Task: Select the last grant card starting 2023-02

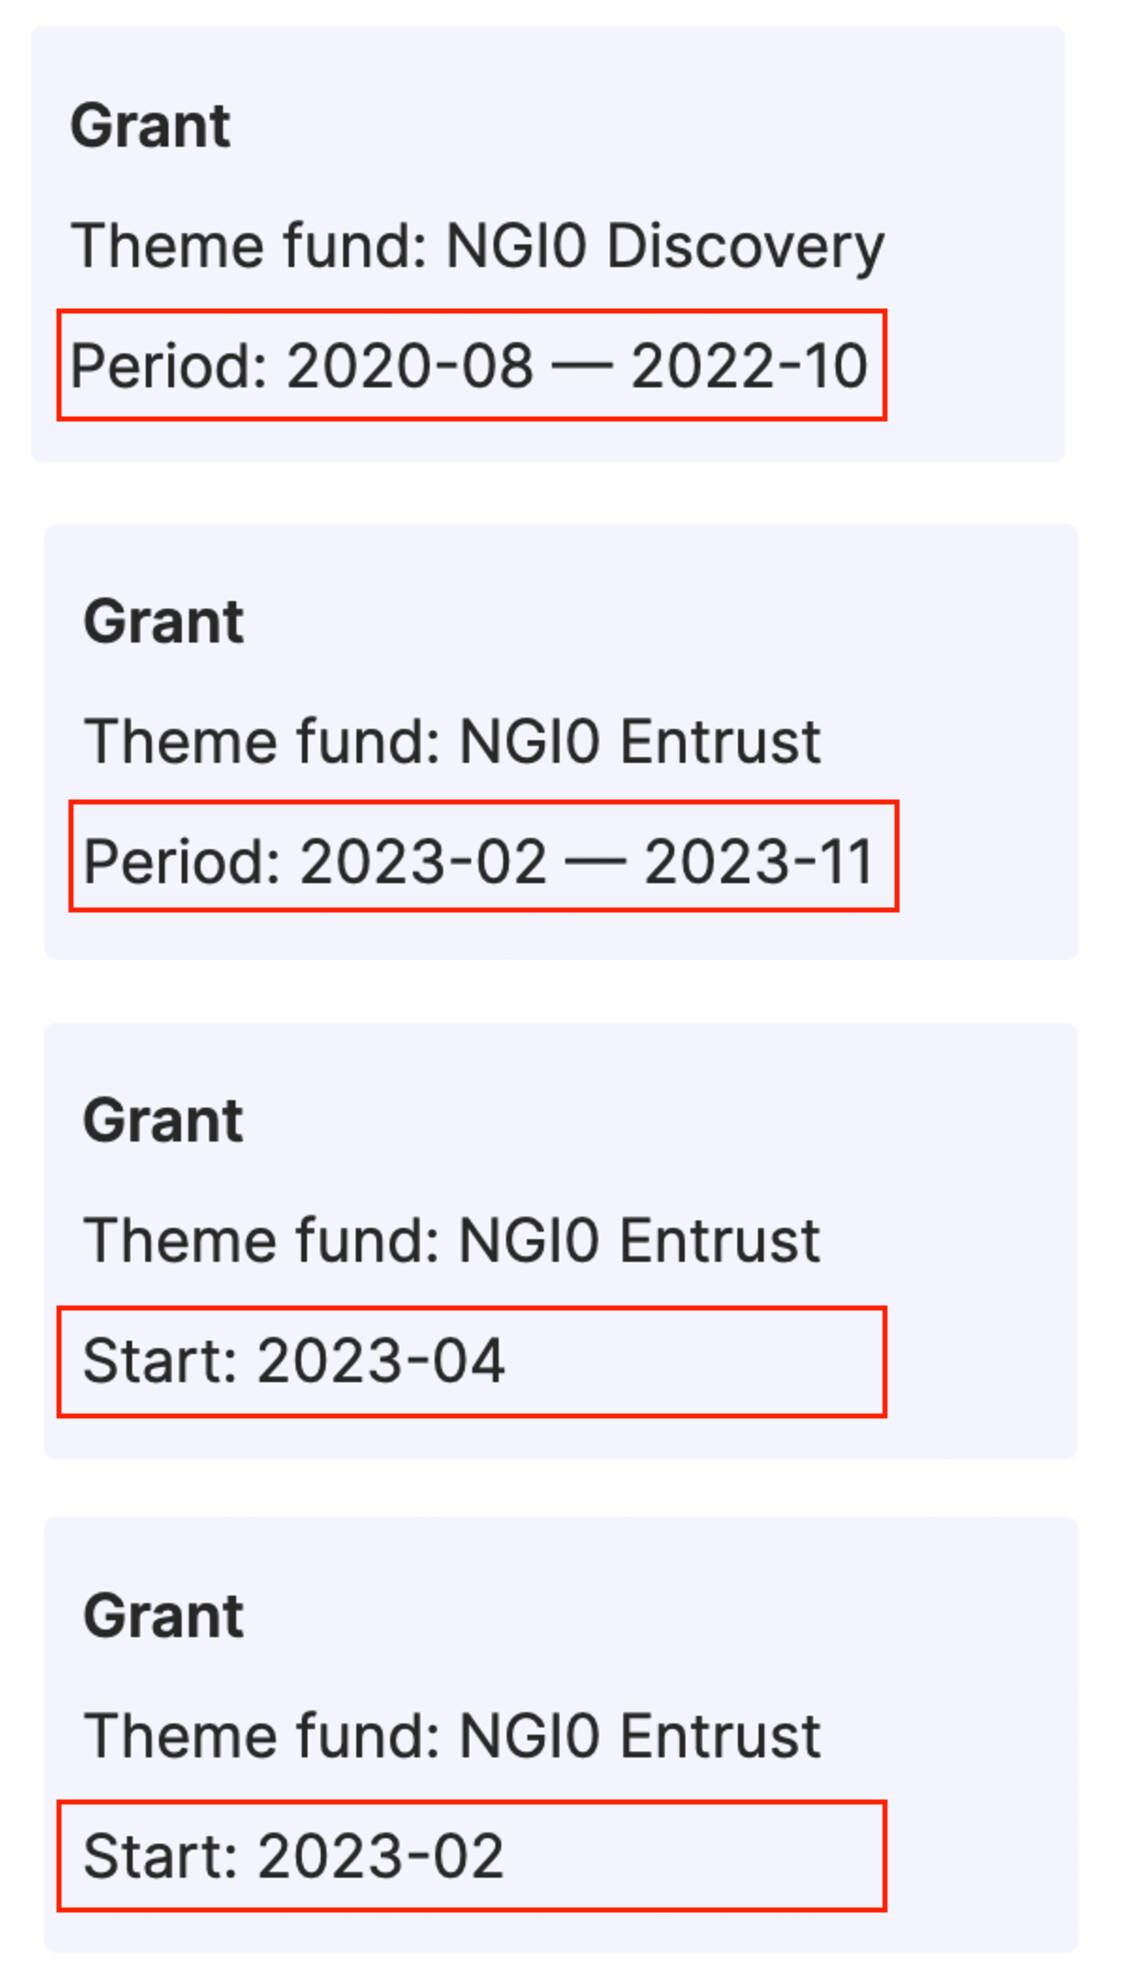Action: coord(561,1735)
